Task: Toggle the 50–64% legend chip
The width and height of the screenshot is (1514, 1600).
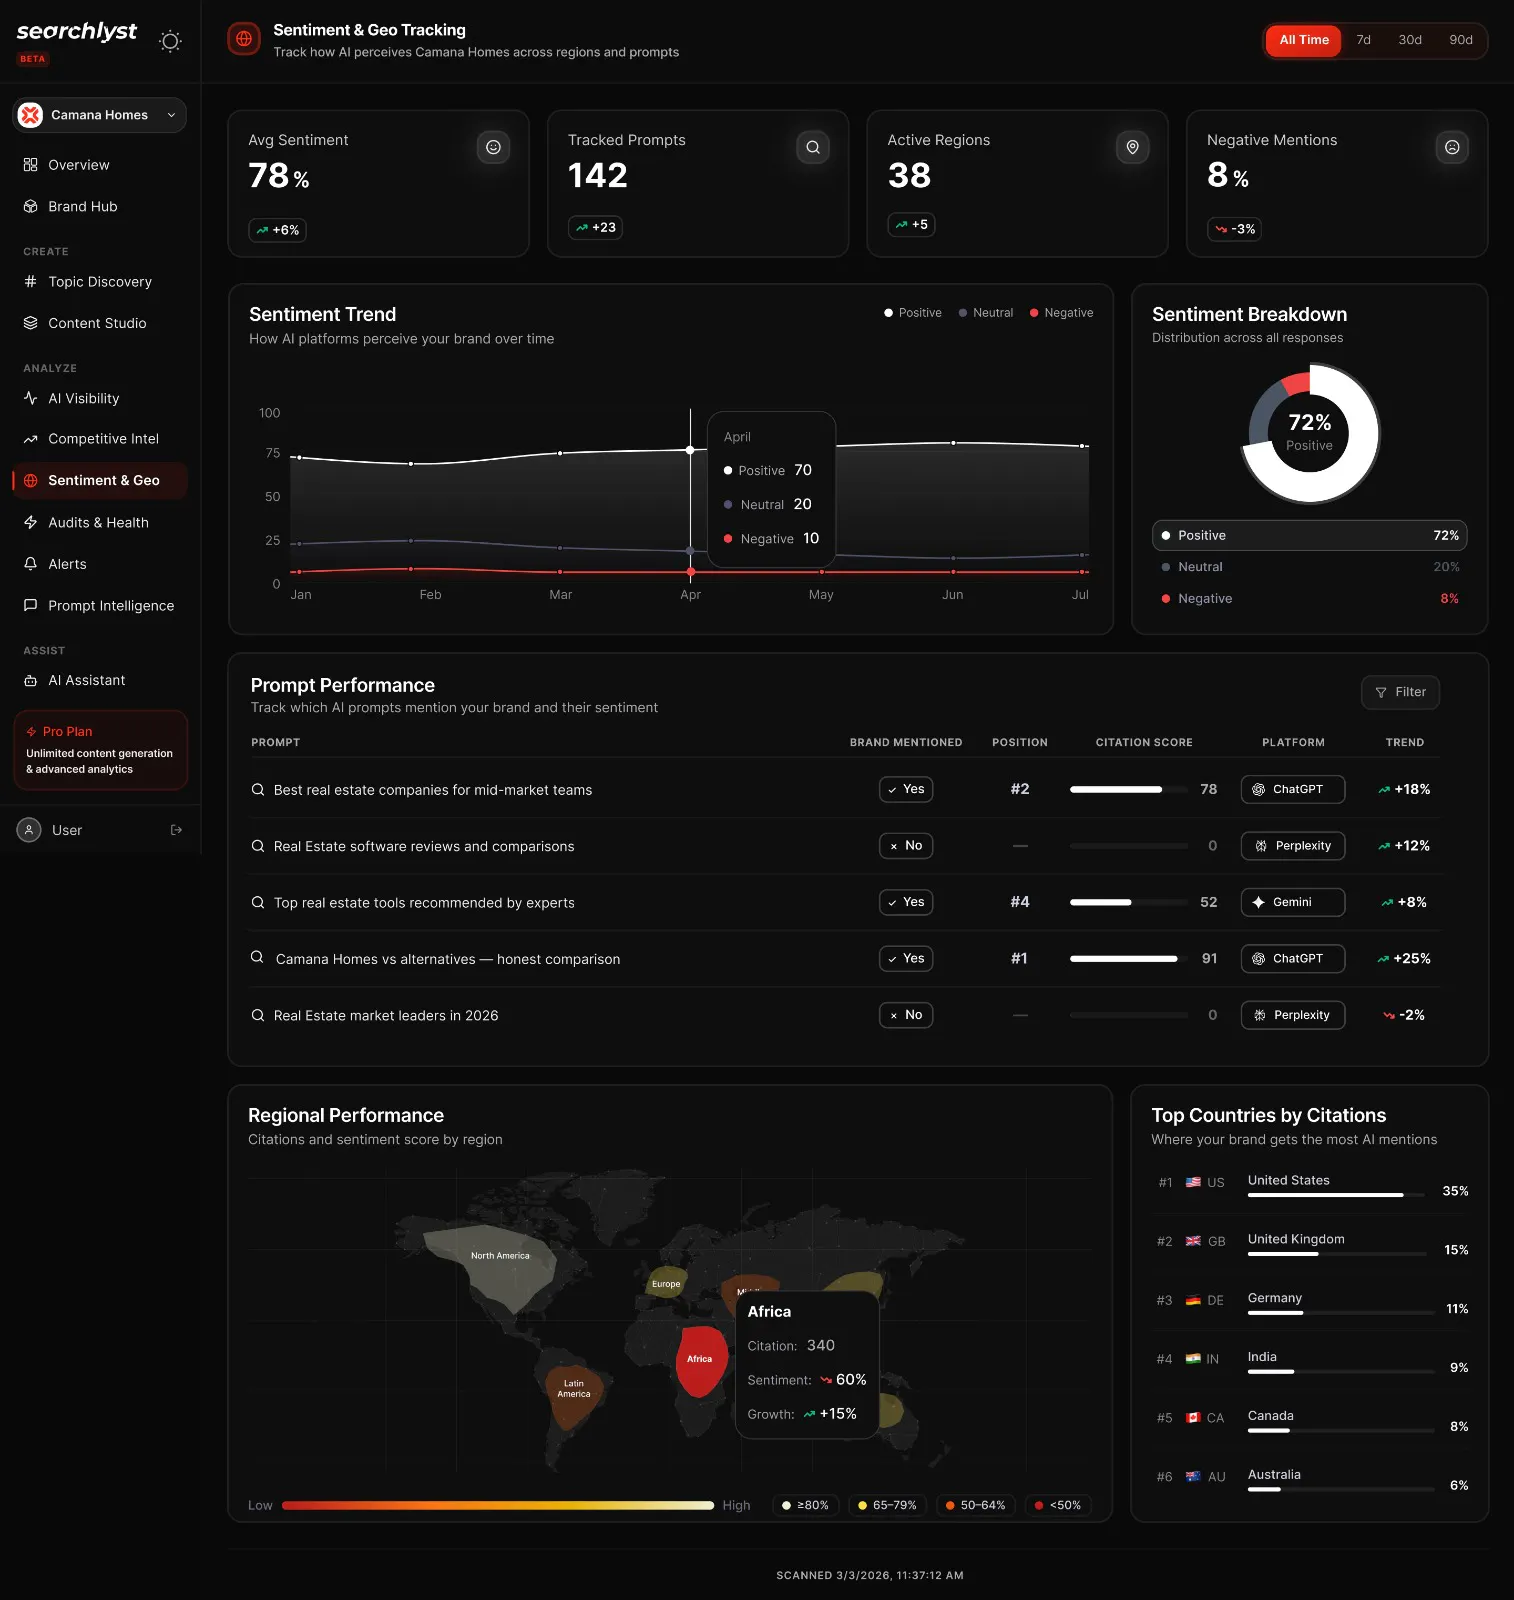Action: click(x=976, y=1505)
